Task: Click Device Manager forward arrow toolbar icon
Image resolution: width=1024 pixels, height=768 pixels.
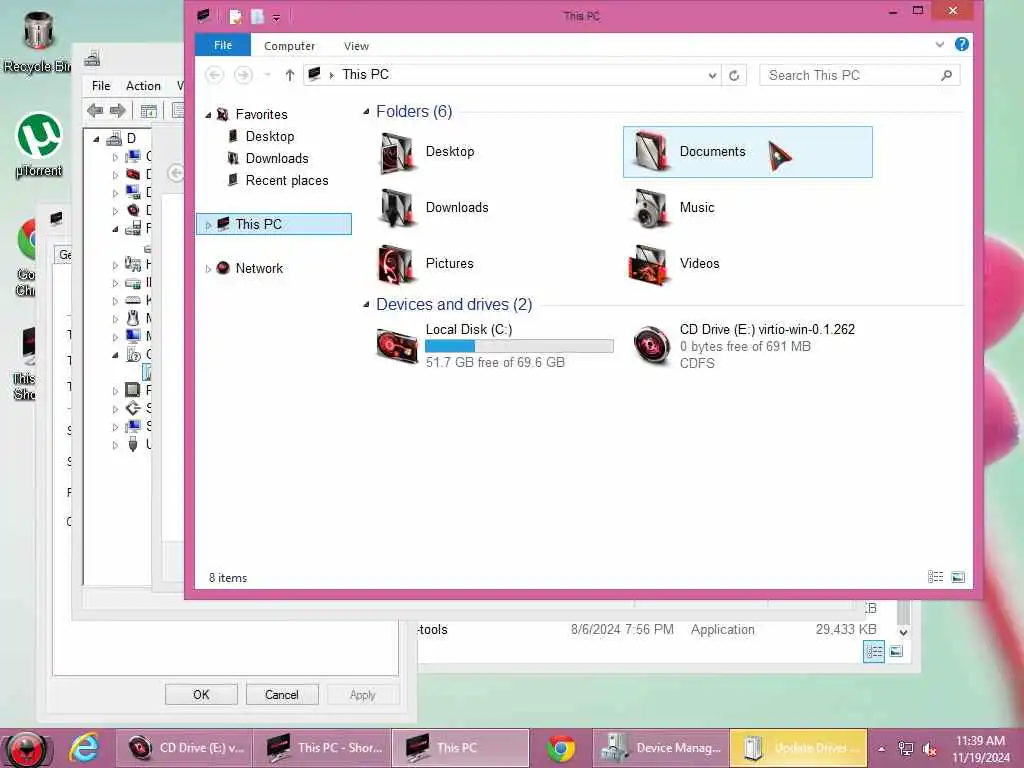Action: click(x=118, y=111)
